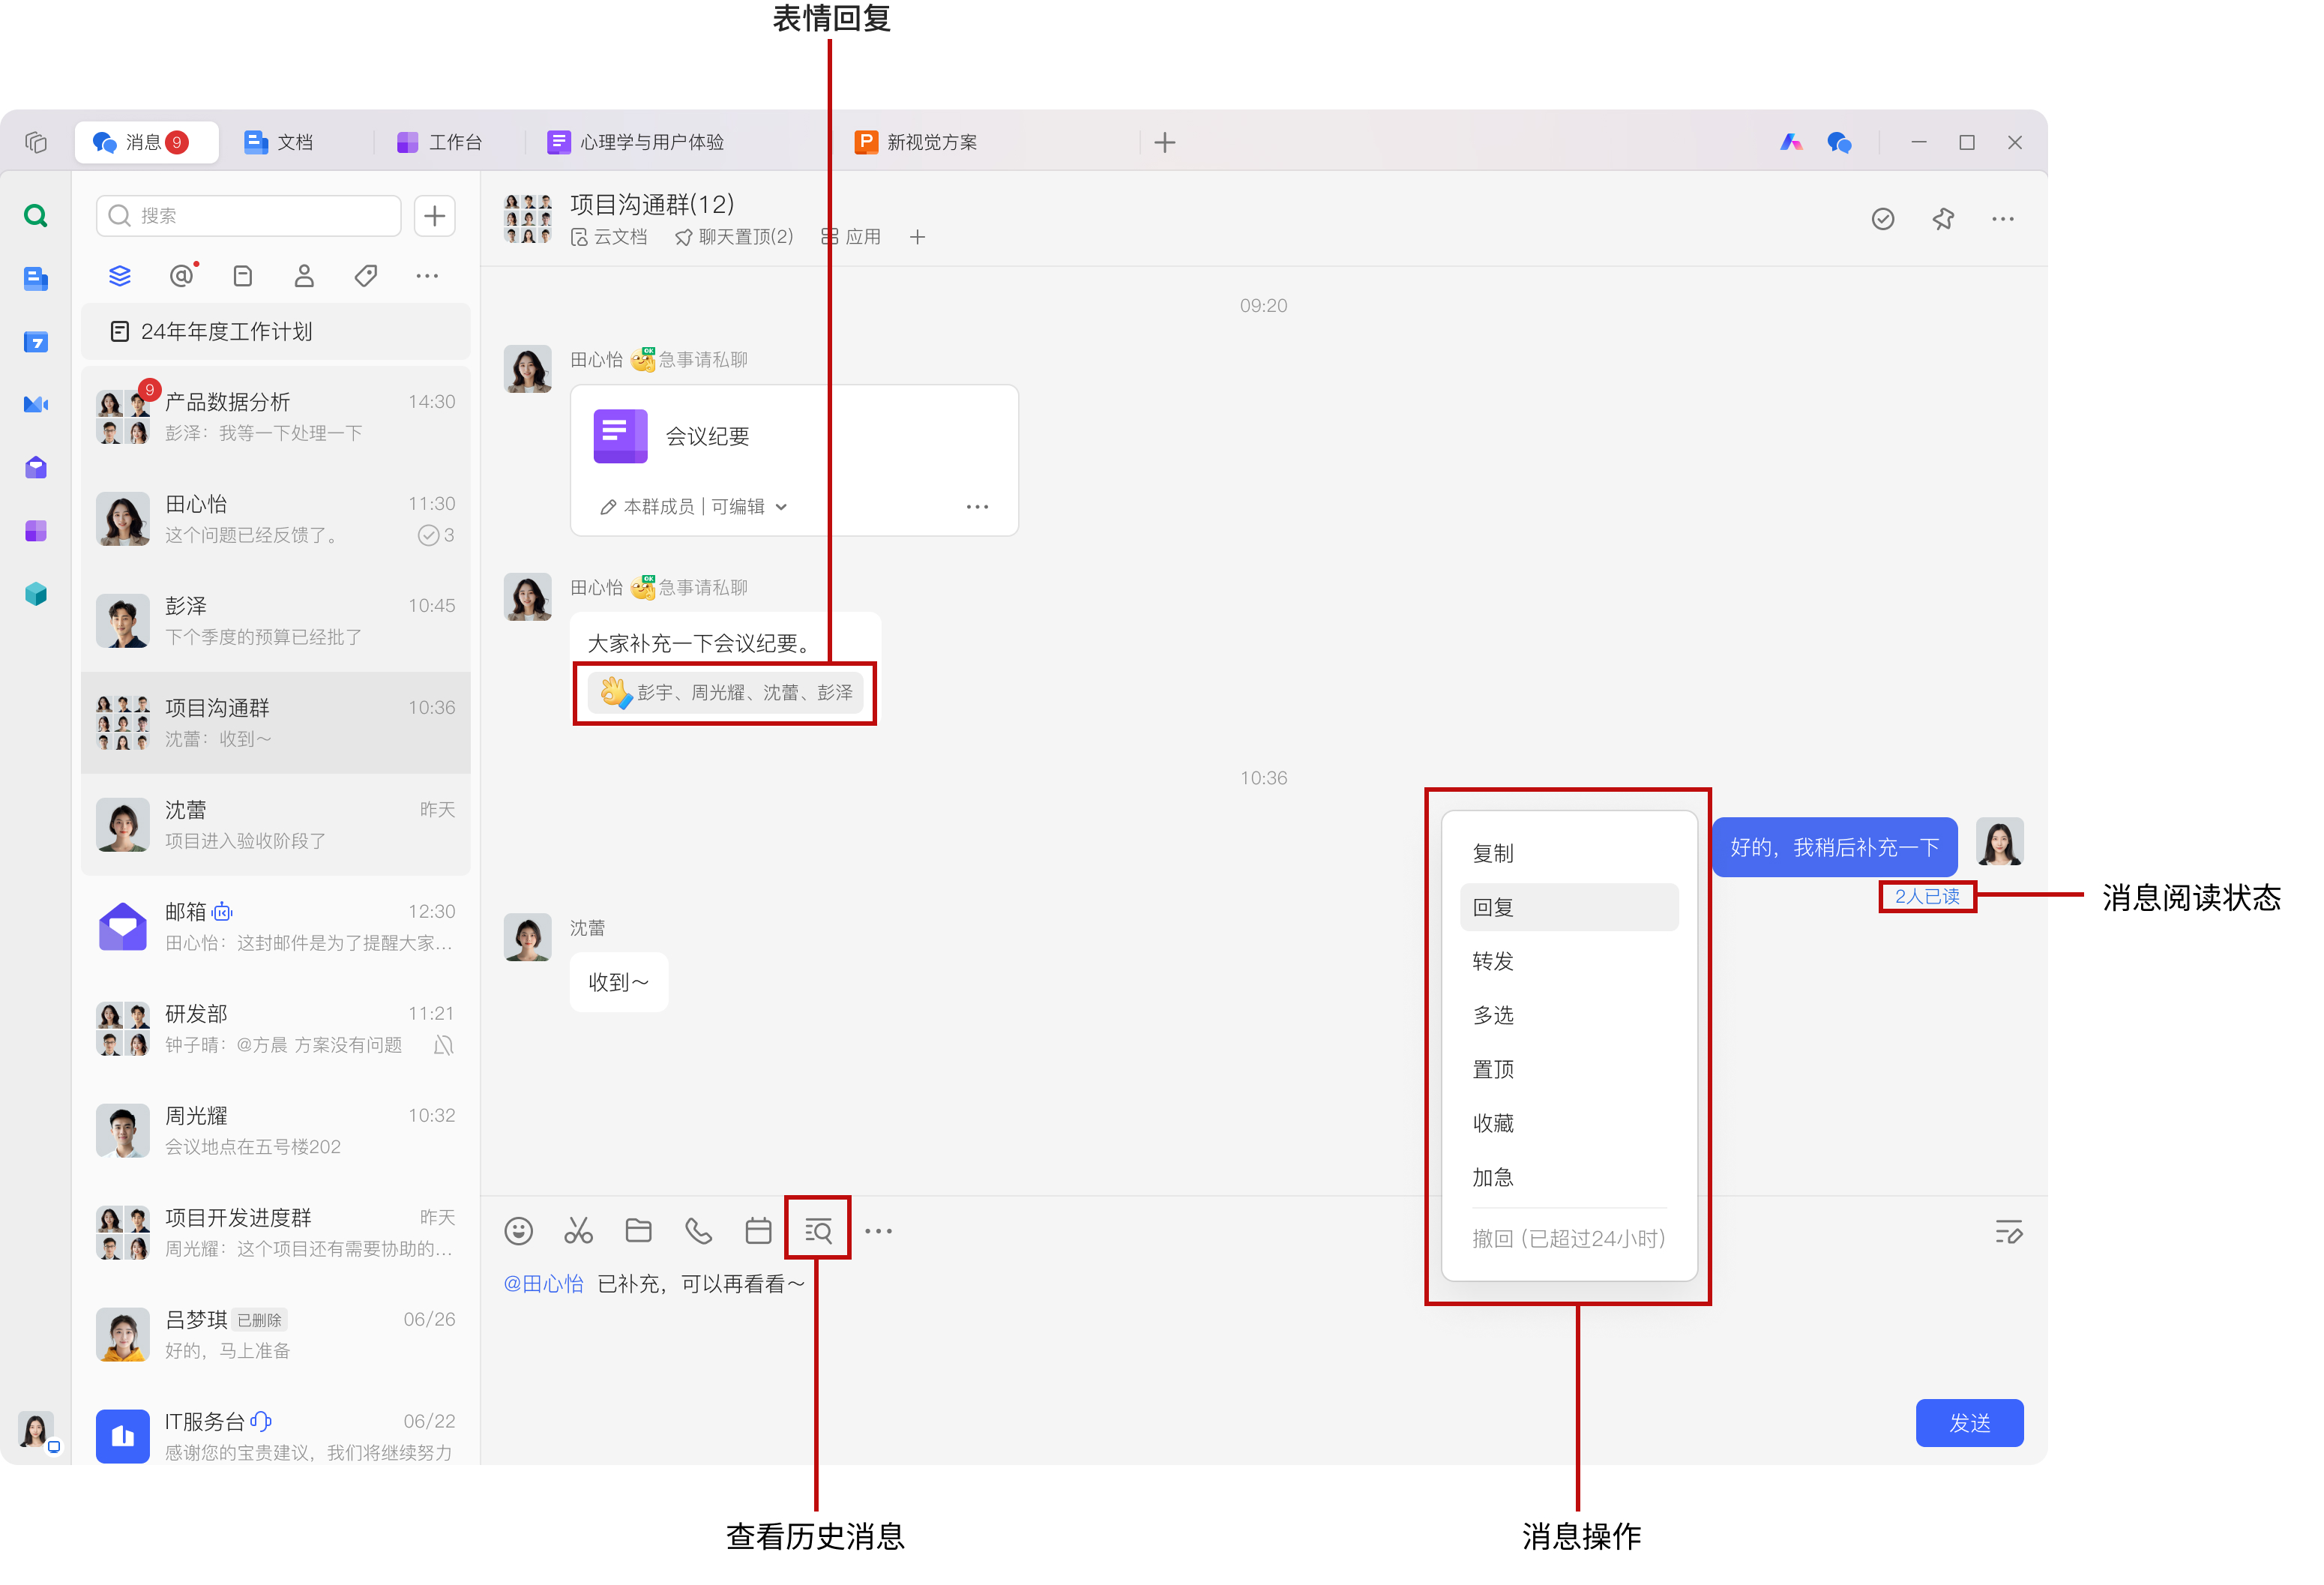
Task: Expand more options in the input toolbar
Action: coord(878,1231)
